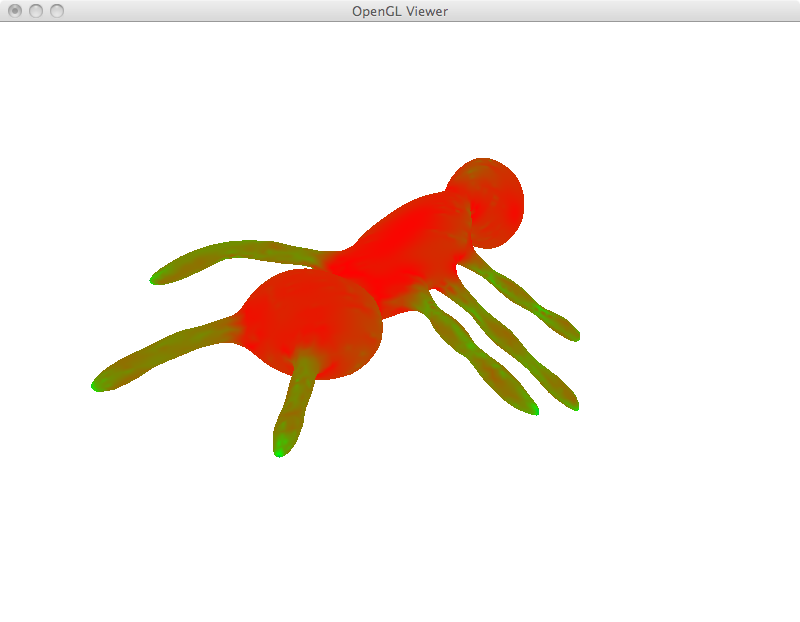Close the OpenGL Viewer window
Viewport: 800px width, 622px height.
tap(15, 11)
